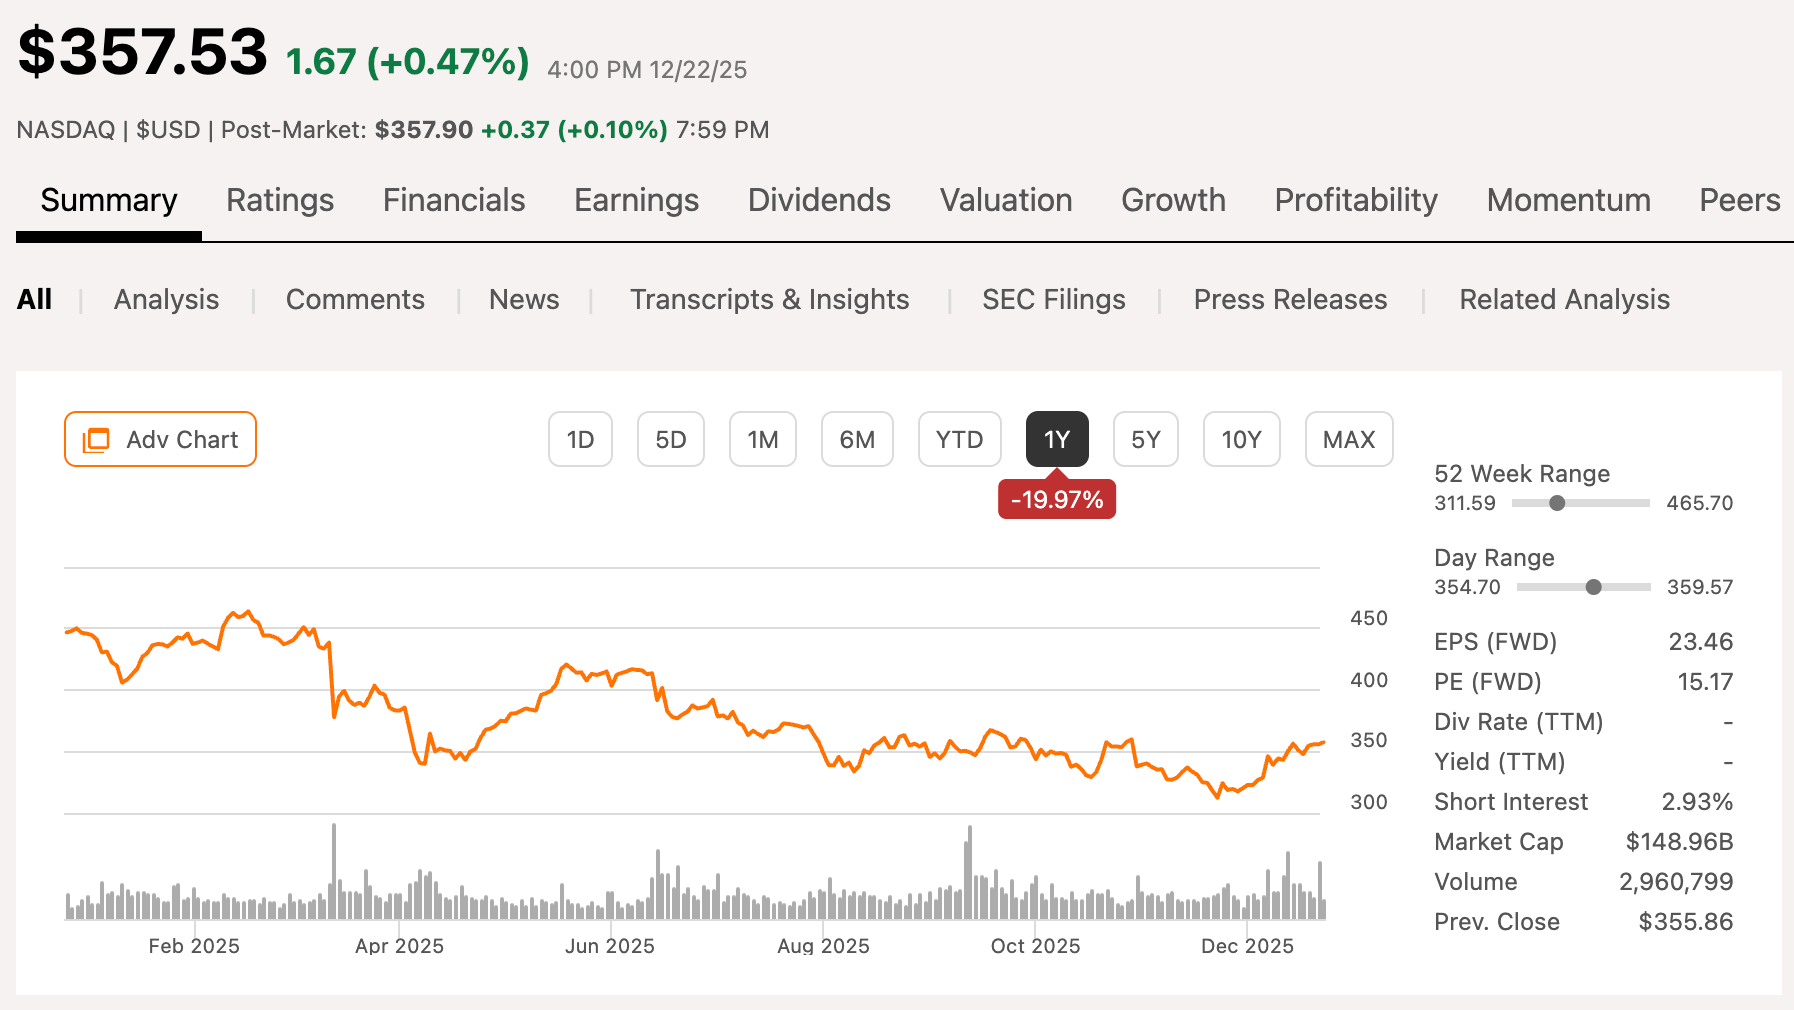The width and height of the screenshot is (1794, 1010).
Task: Open the SEC Filings section
Action: pyautogui.click(x=1053, y=299)
